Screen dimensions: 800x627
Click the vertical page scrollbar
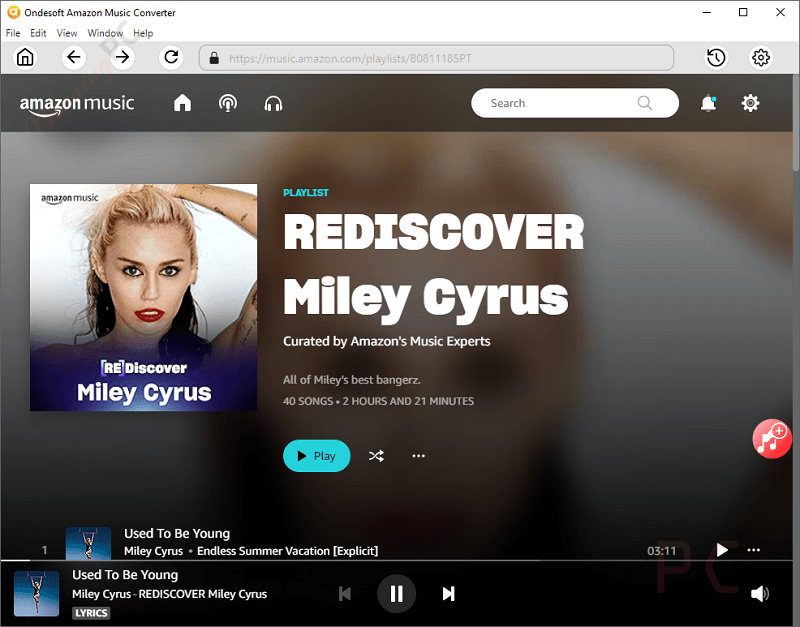pos(796,122)
